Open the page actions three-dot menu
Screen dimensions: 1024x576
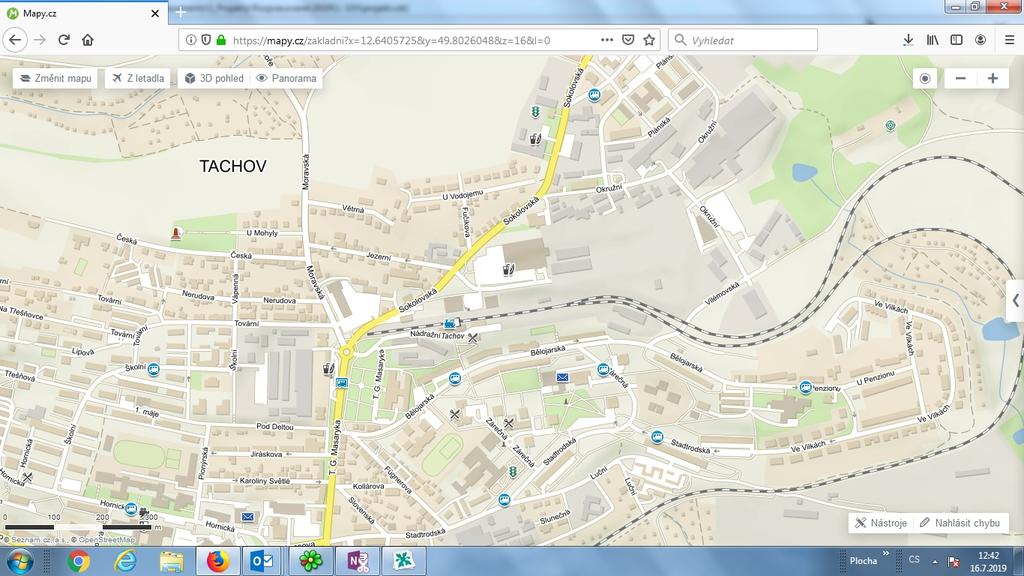[x=607, y=40]
